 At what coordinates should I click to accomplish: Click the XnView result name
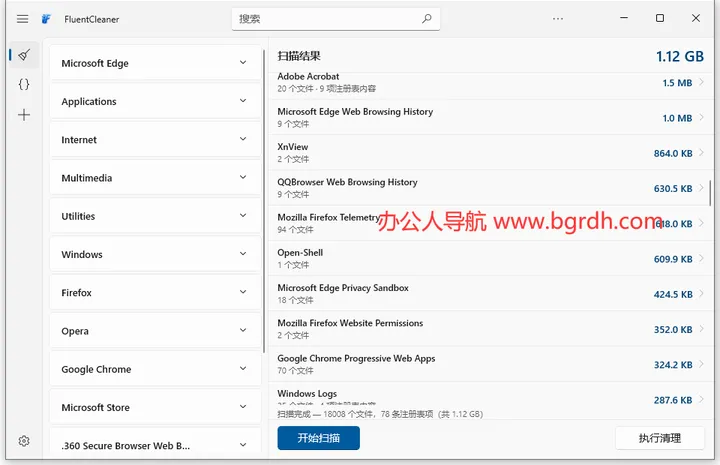click(292, 147)
